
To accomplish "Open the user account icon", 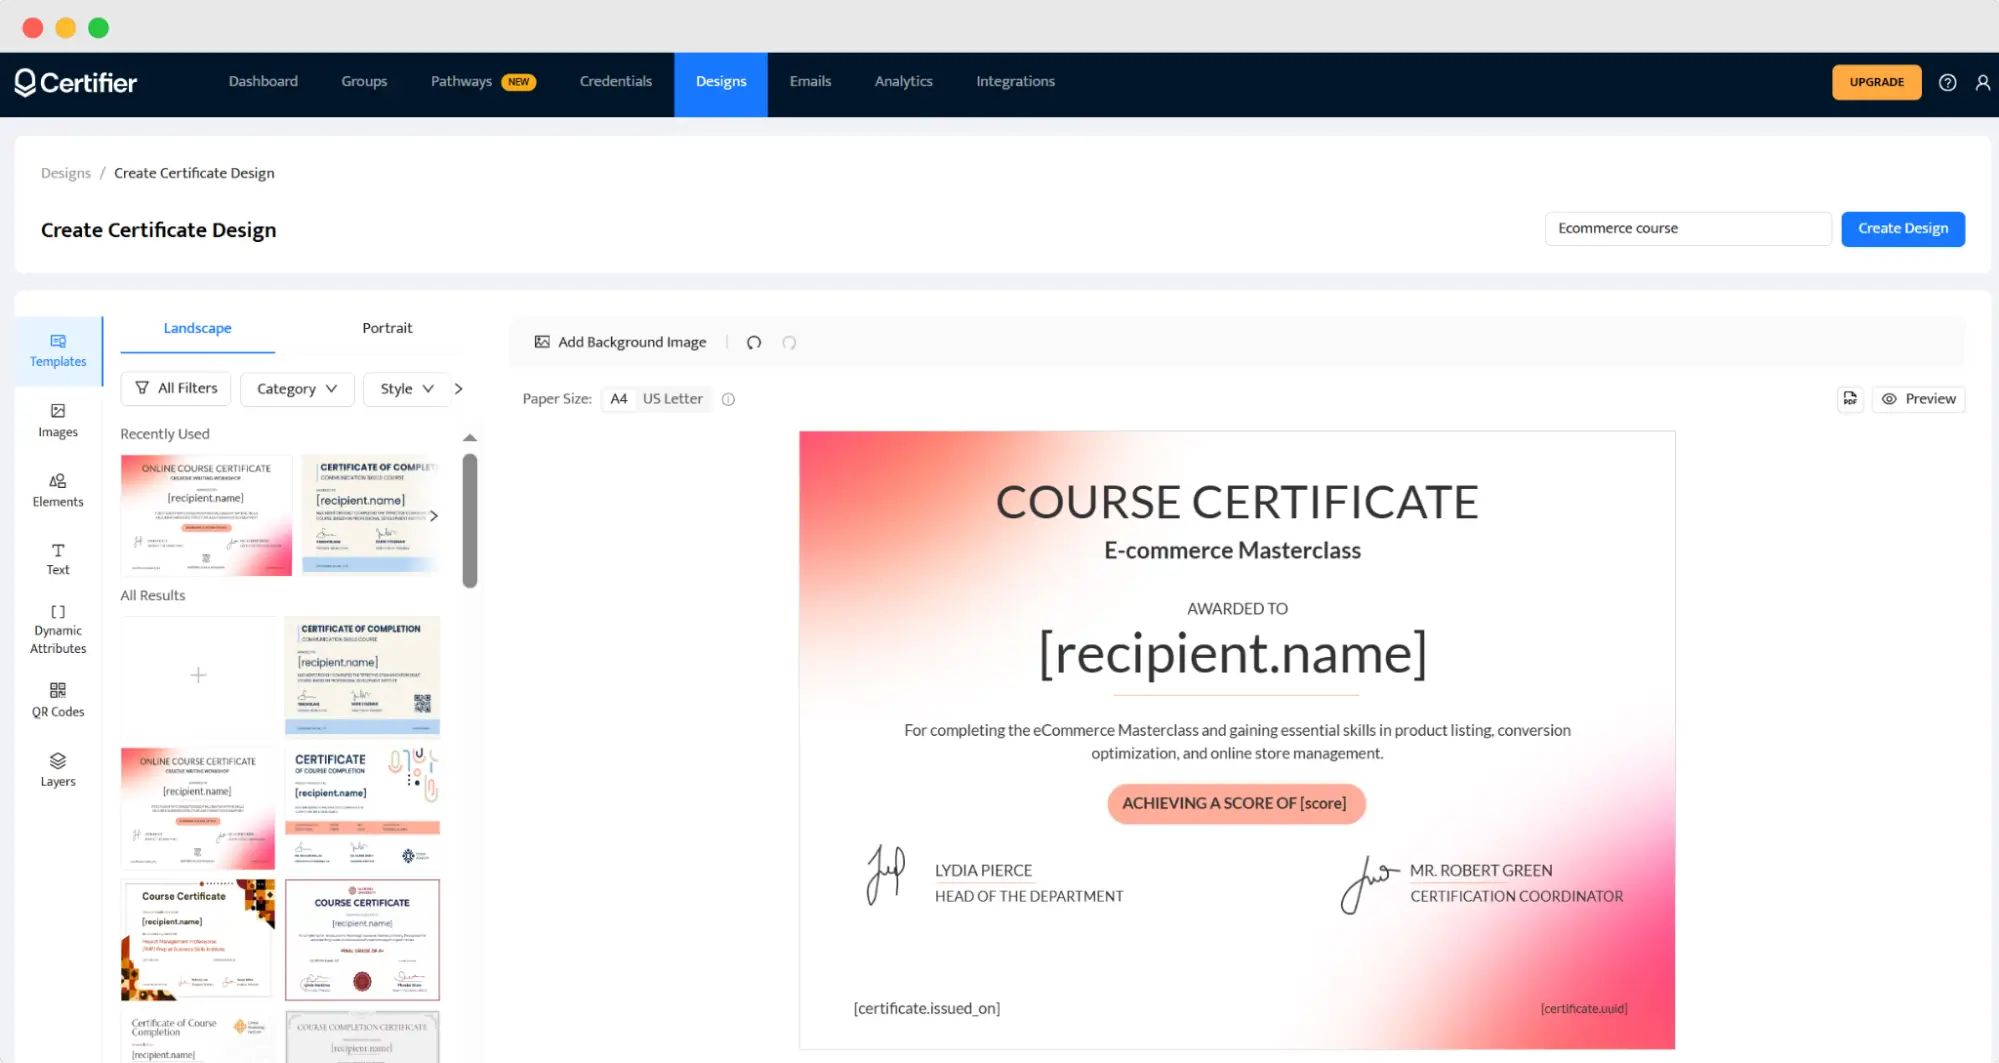I will [x=1982, y=82].
